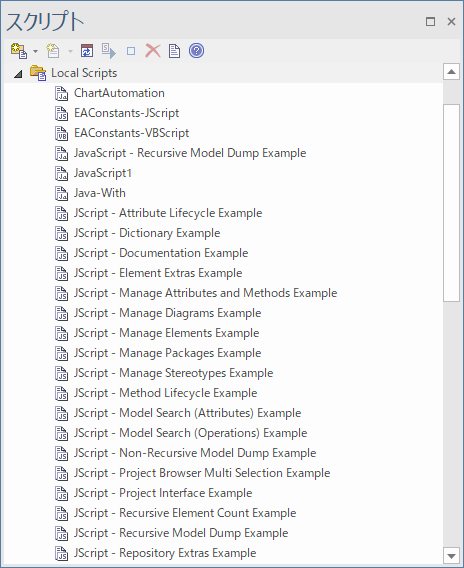The height and width of the screenshot is (568, 464).
Task: Click the New Script toolbar icon
Action: [x=53, y=51]
